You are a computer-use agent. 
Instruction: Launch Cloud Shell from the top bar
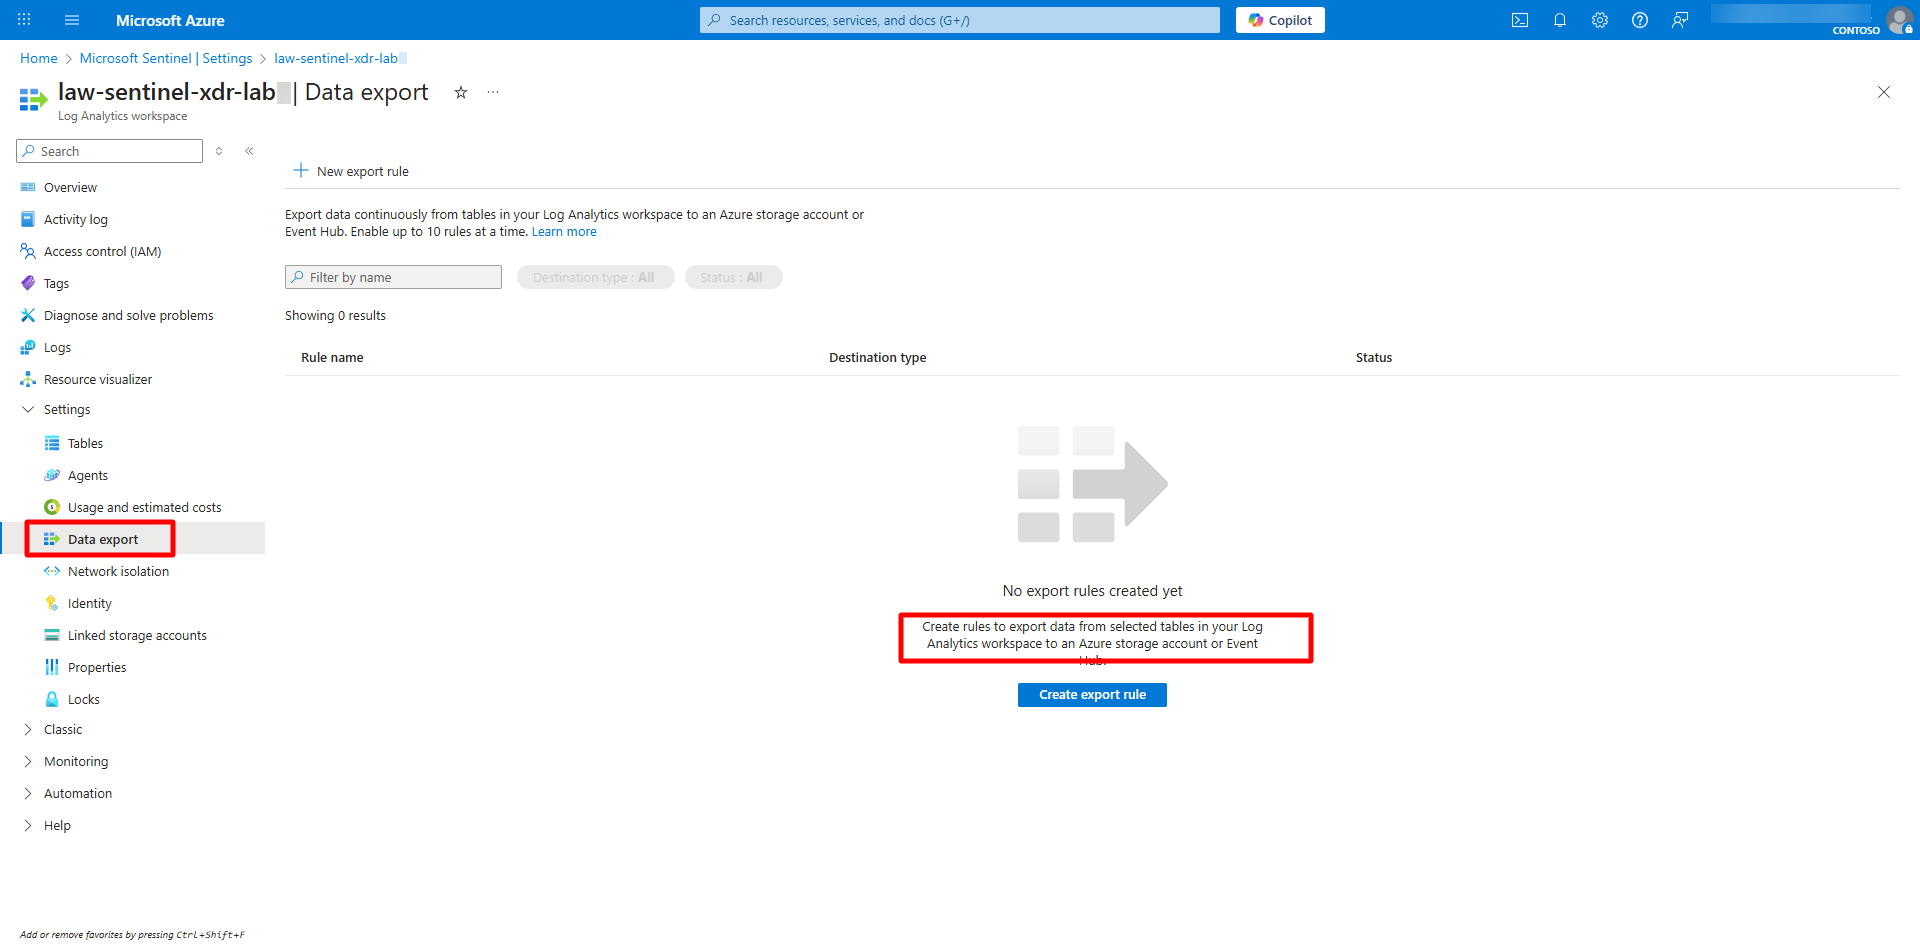click(x=1520, y=20)
